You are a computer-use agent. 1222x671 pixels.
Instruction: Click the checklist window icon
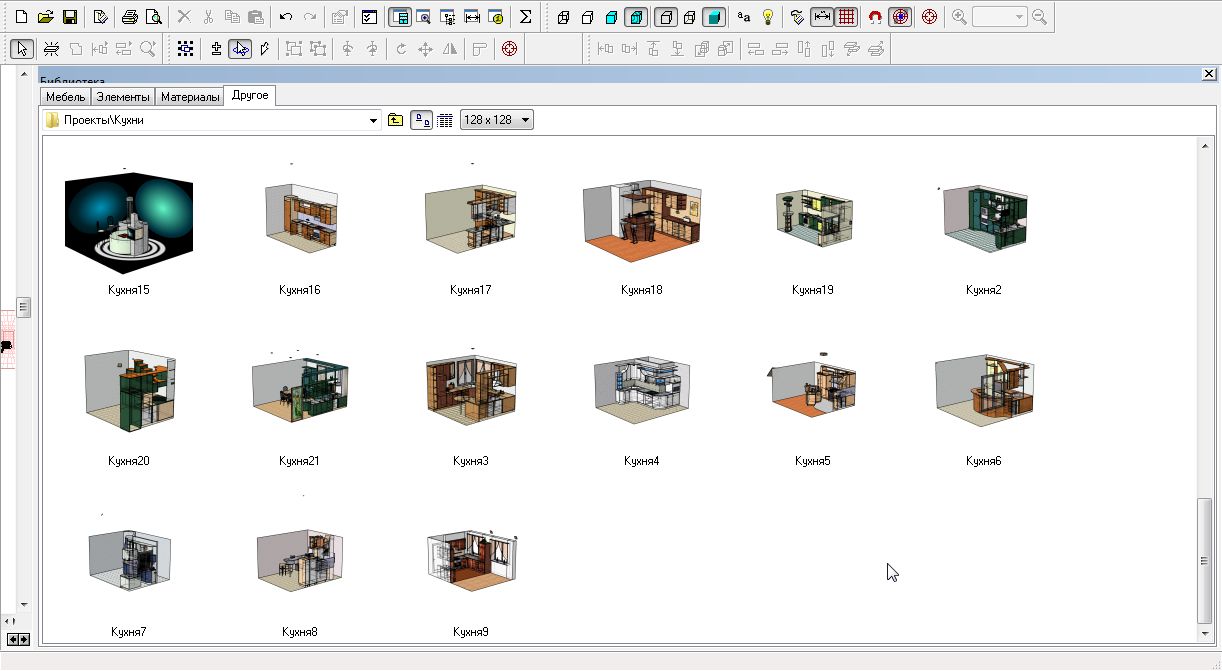369,17
